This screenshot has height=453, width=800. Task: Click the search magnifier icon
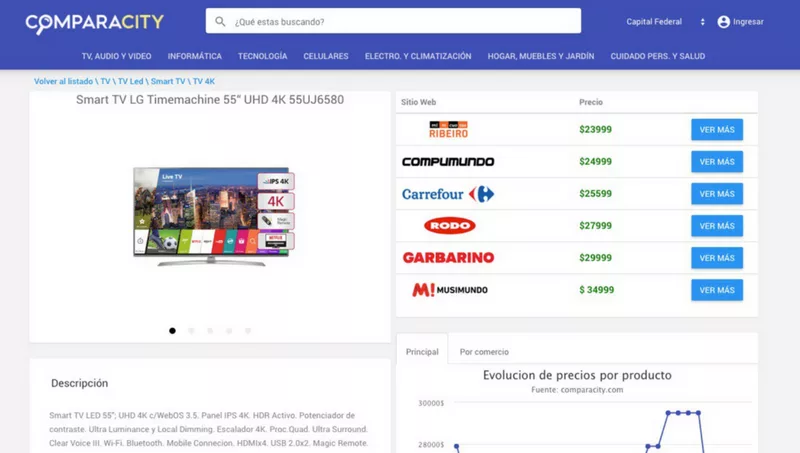tap(220, 21)
